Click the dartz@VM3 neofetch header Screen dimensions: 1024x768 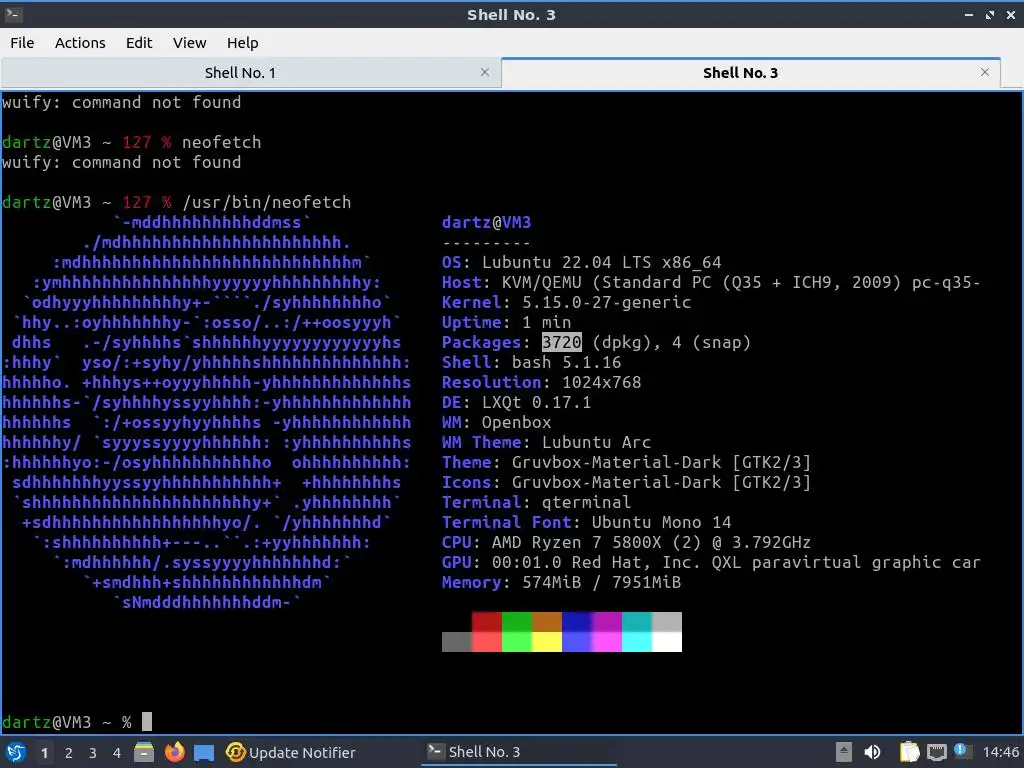[x=487, y=223]
